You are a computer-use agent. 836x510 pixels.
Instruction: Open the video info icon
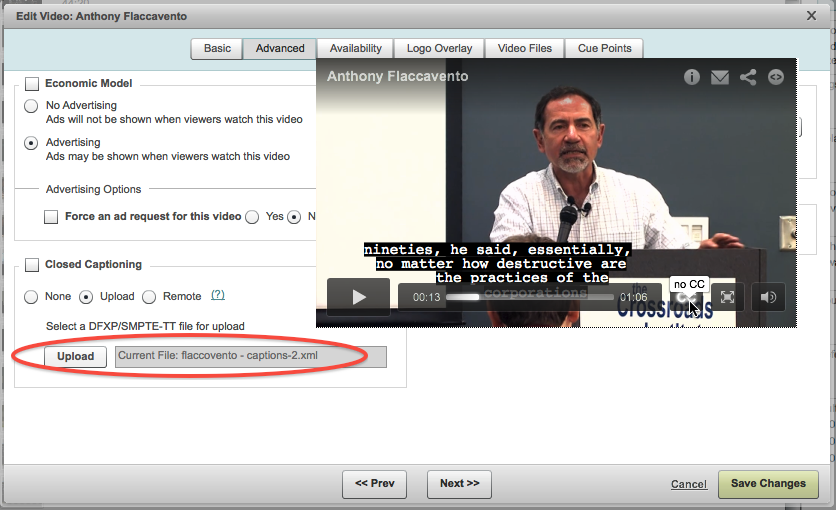(692, 77)
